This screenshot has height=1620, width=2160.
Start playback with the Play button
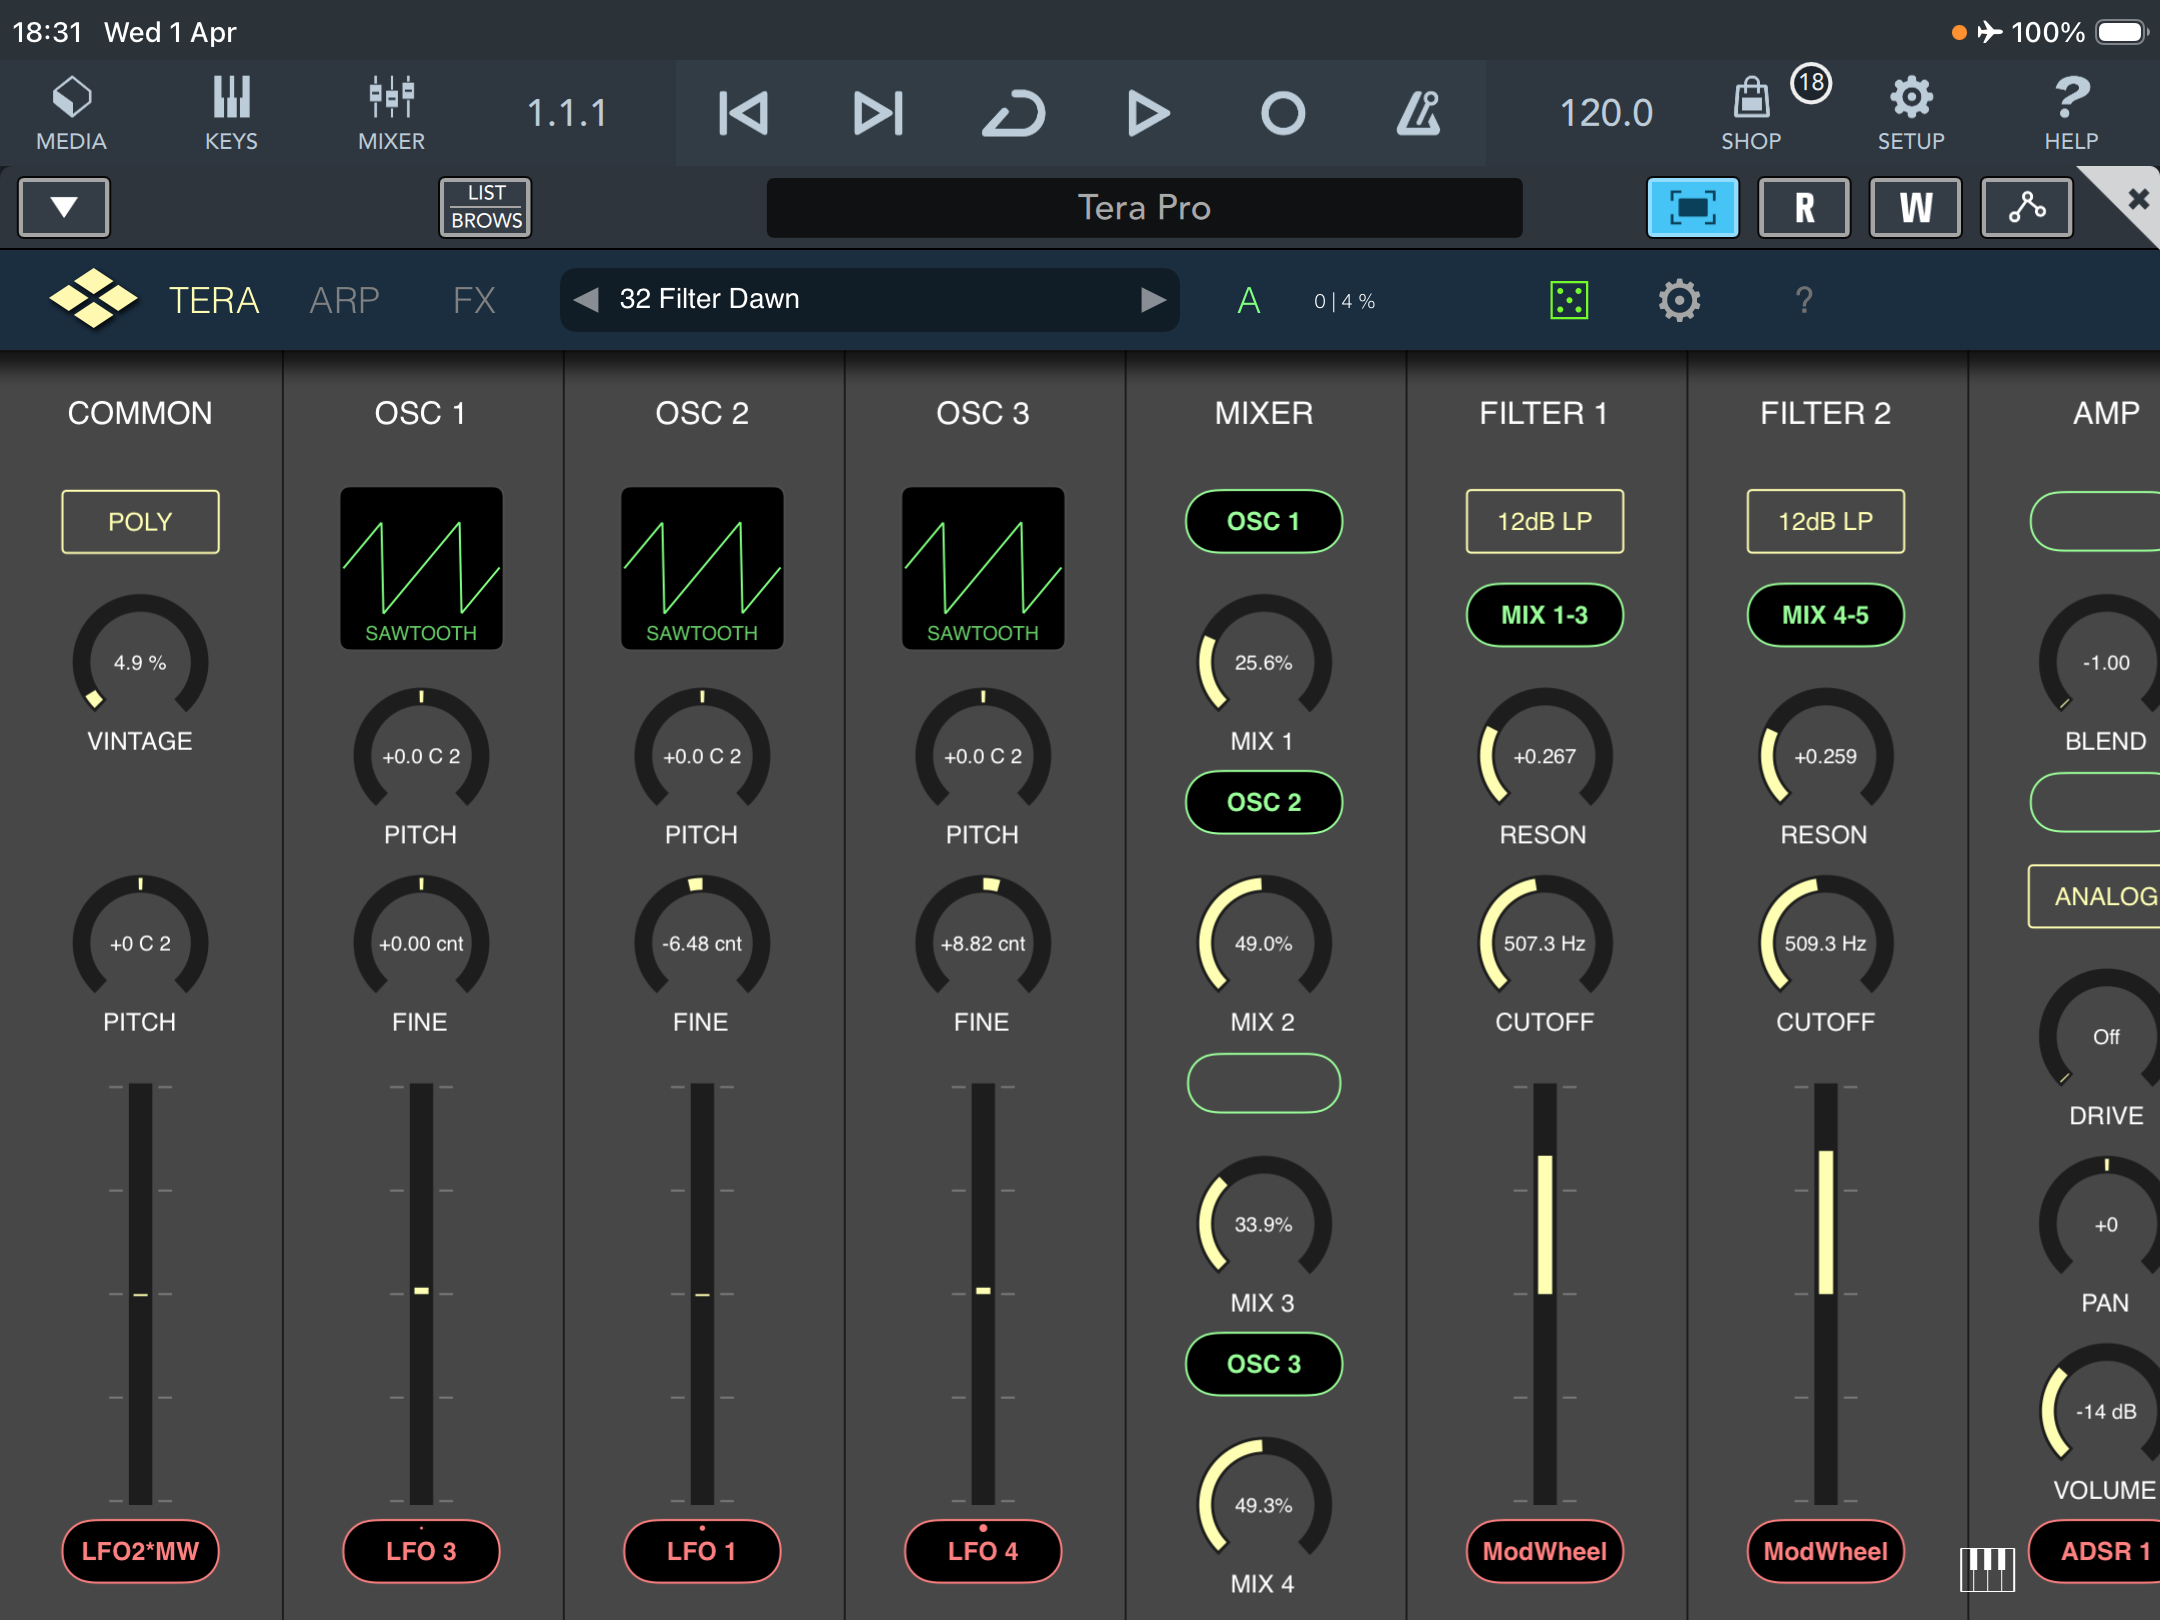(x=1148, y=113)
